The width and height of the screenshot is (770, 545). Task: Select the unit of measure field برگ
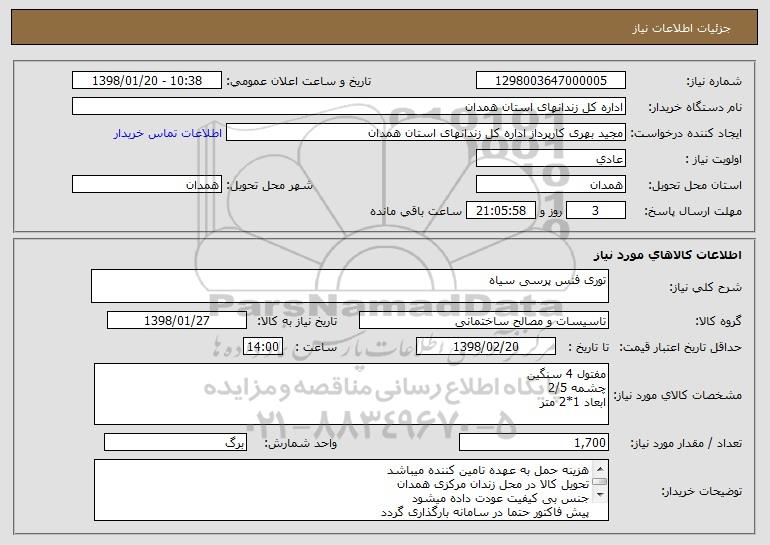[175, 442]
